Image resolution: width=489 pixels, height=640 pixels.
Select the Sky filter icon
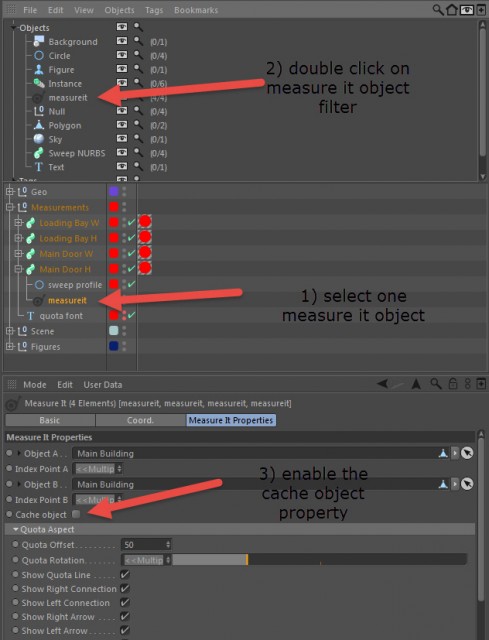pos(39,139)
